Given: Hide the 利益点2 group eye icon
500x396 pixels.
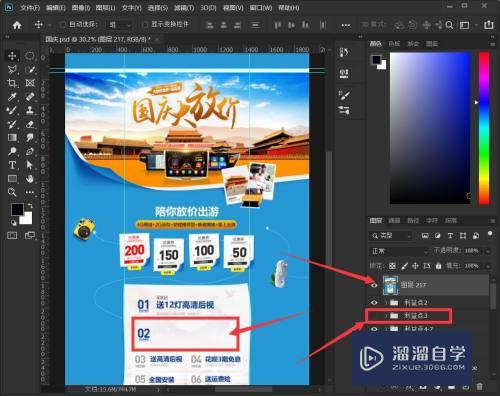Looking at the screenshot, I should (x=374, y=303).
